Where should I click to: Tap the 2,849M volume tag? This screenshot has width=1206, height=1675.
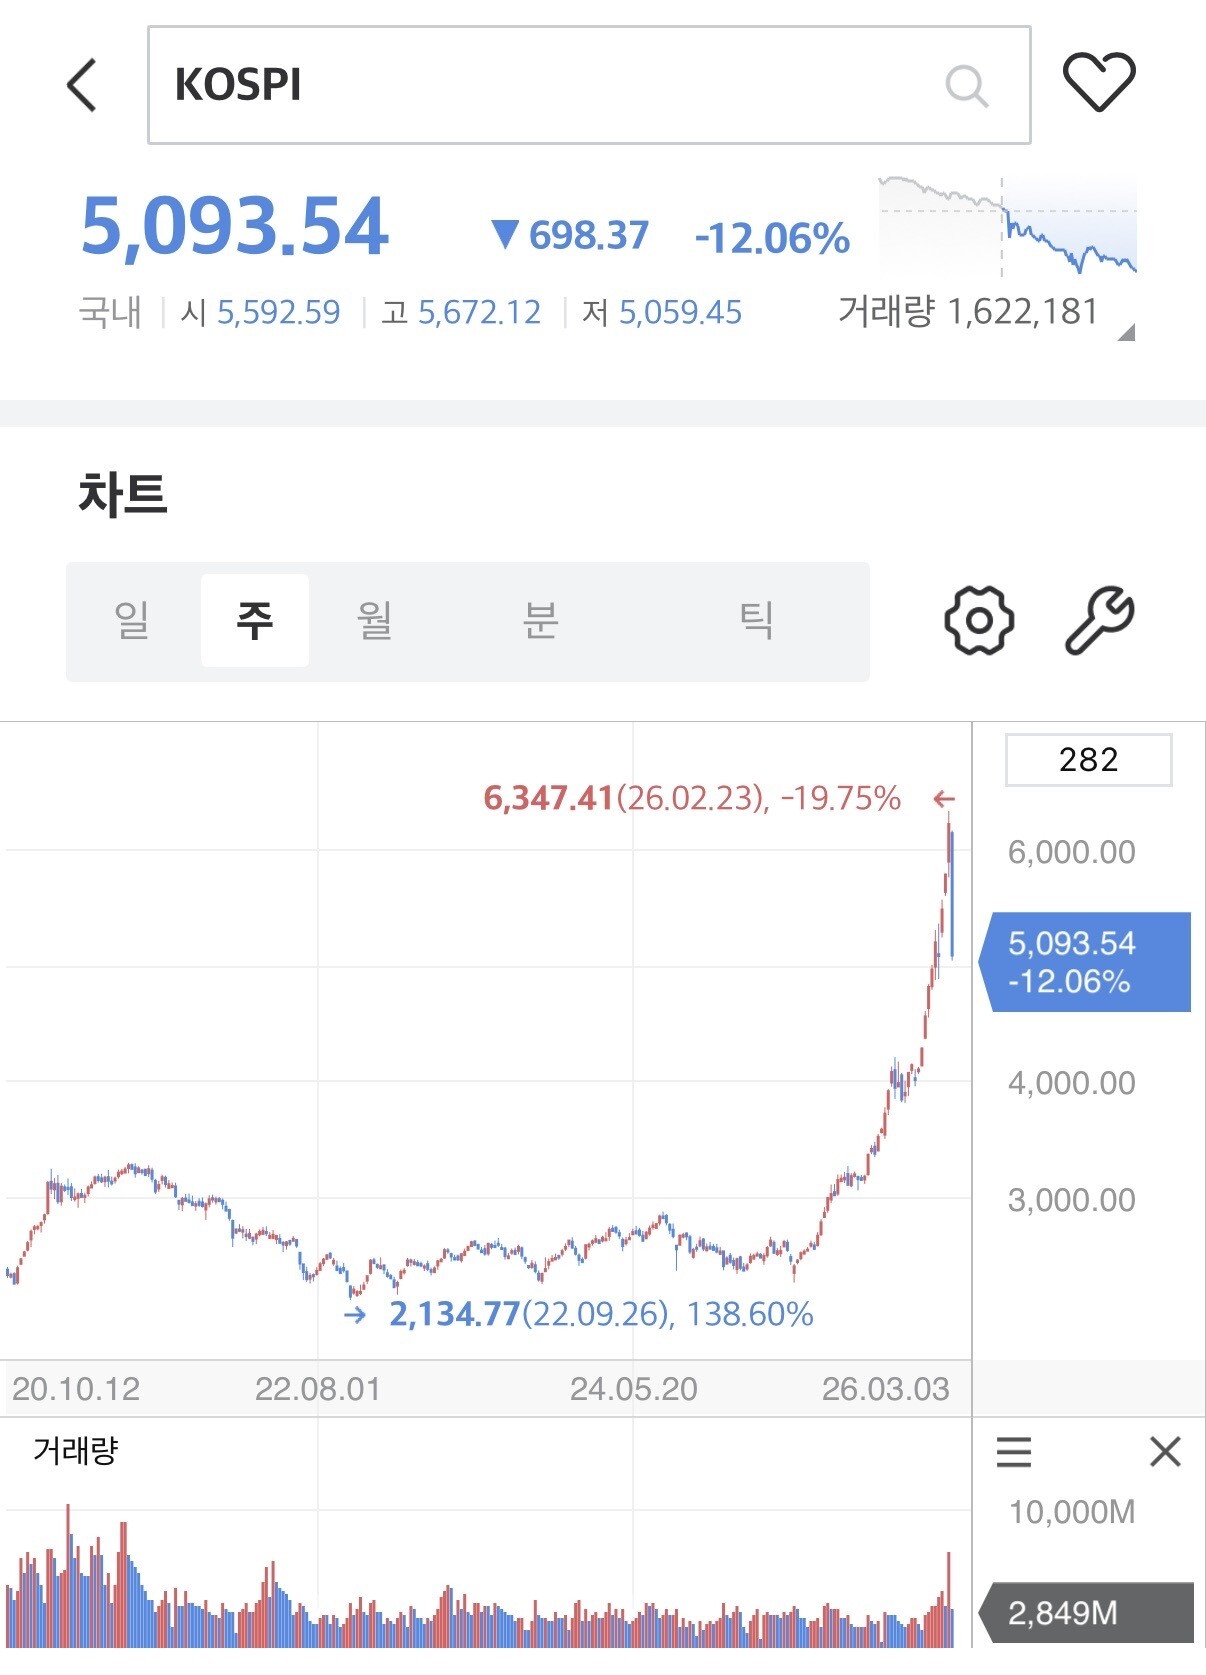(x=1085, y=1613)
